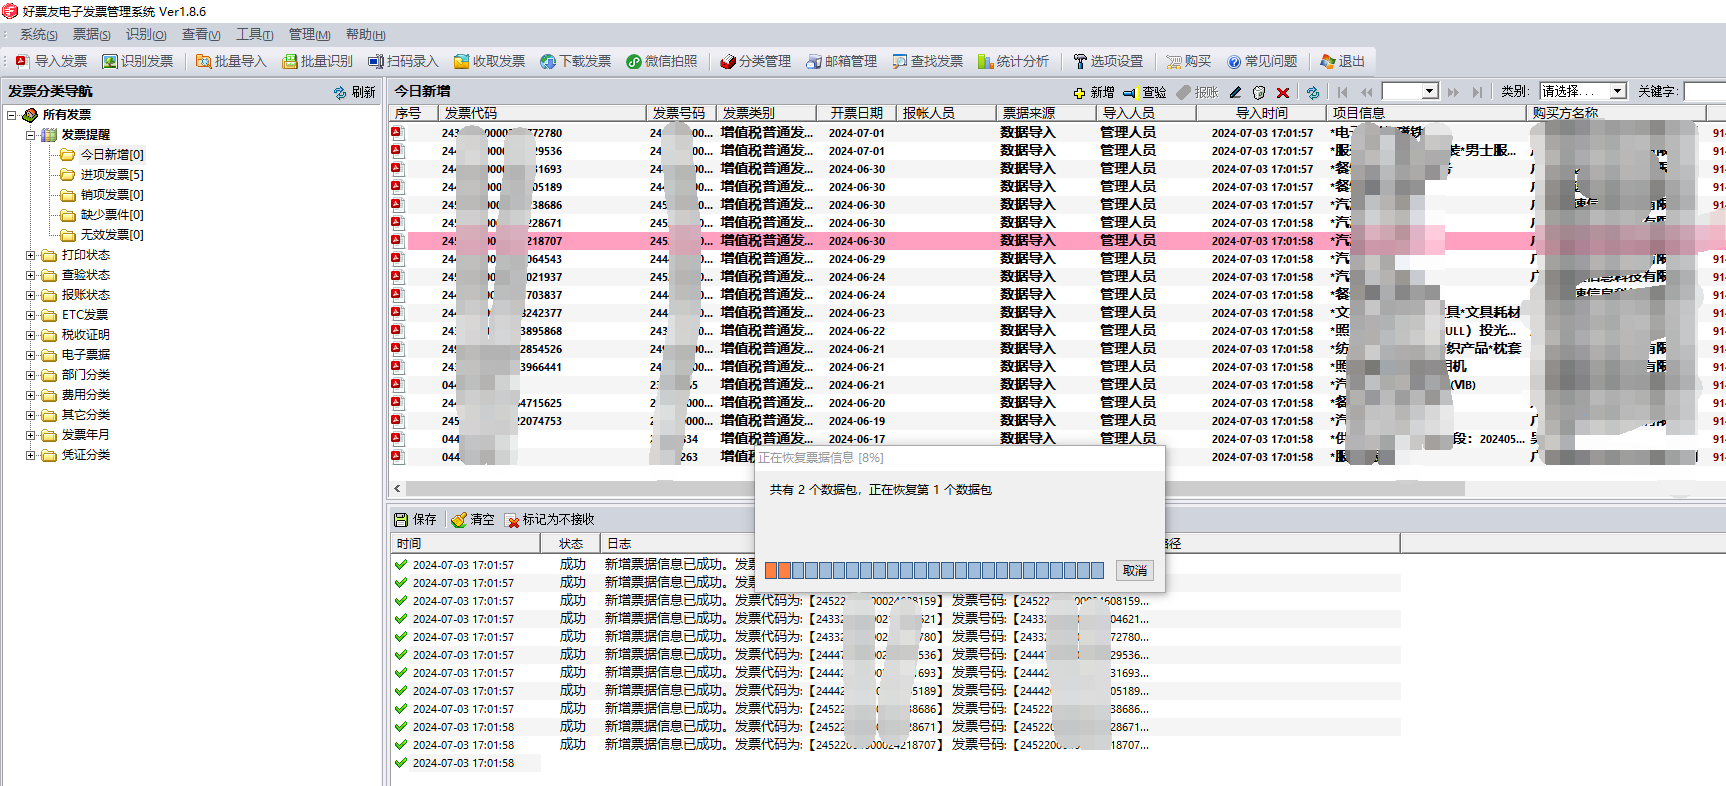Click 保存 save in log toolbar
This screenshot has width=1726, height=786.
pyautogui.click(x=416, y=519)
